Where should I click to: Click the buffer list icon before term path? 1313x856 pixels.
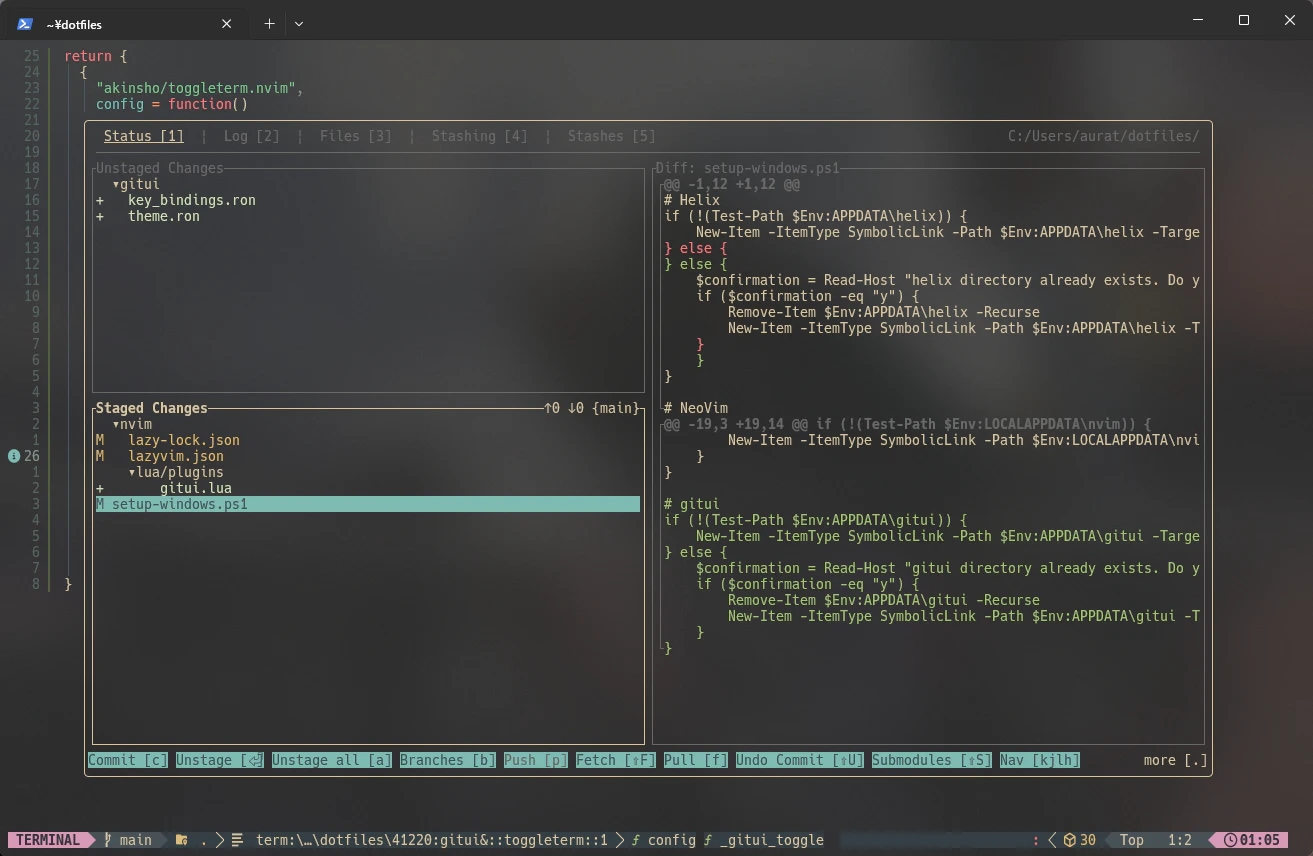pos(237,840)
